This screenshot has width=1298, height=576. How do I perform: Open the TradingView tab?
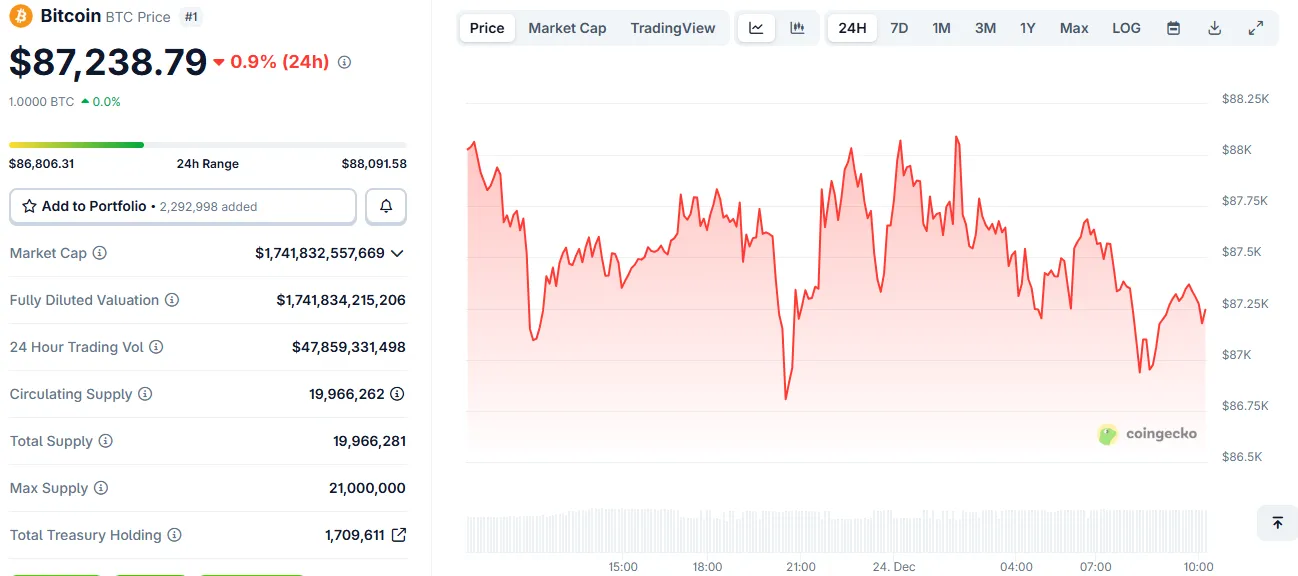[x=673, y=28]
